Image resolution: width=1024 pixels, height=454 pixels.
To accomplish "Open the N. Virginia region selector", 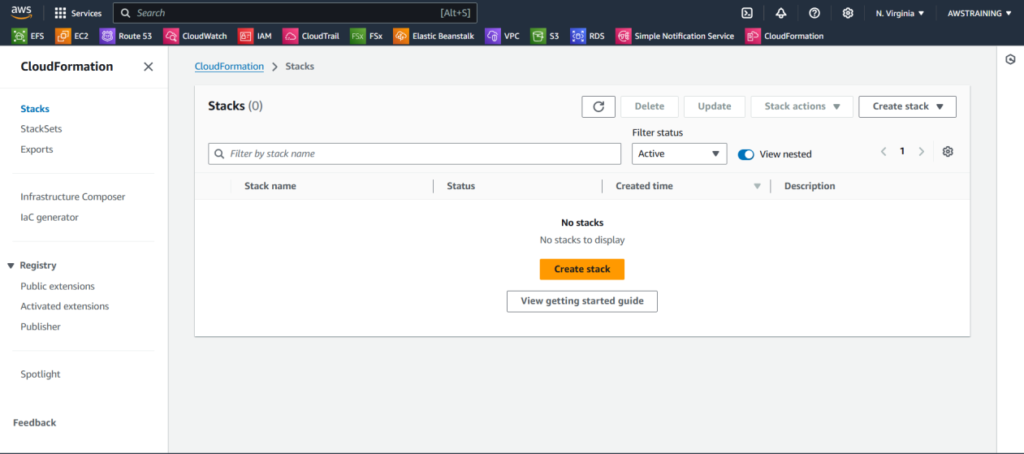I will [x=899, y=13].
